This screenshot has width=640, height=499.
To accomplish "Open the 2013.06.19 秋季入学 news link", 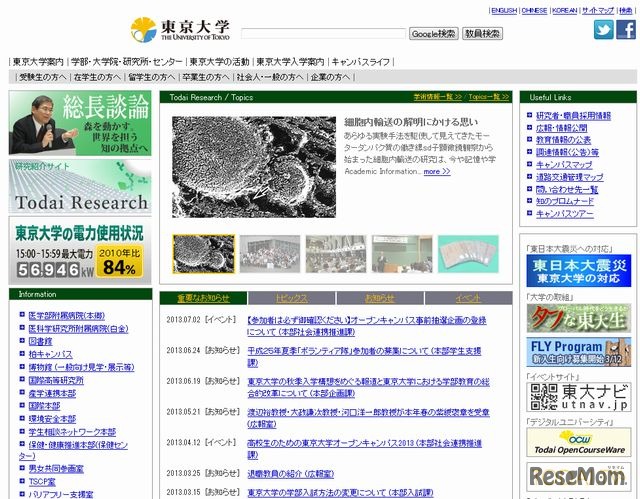I will 368,387.
